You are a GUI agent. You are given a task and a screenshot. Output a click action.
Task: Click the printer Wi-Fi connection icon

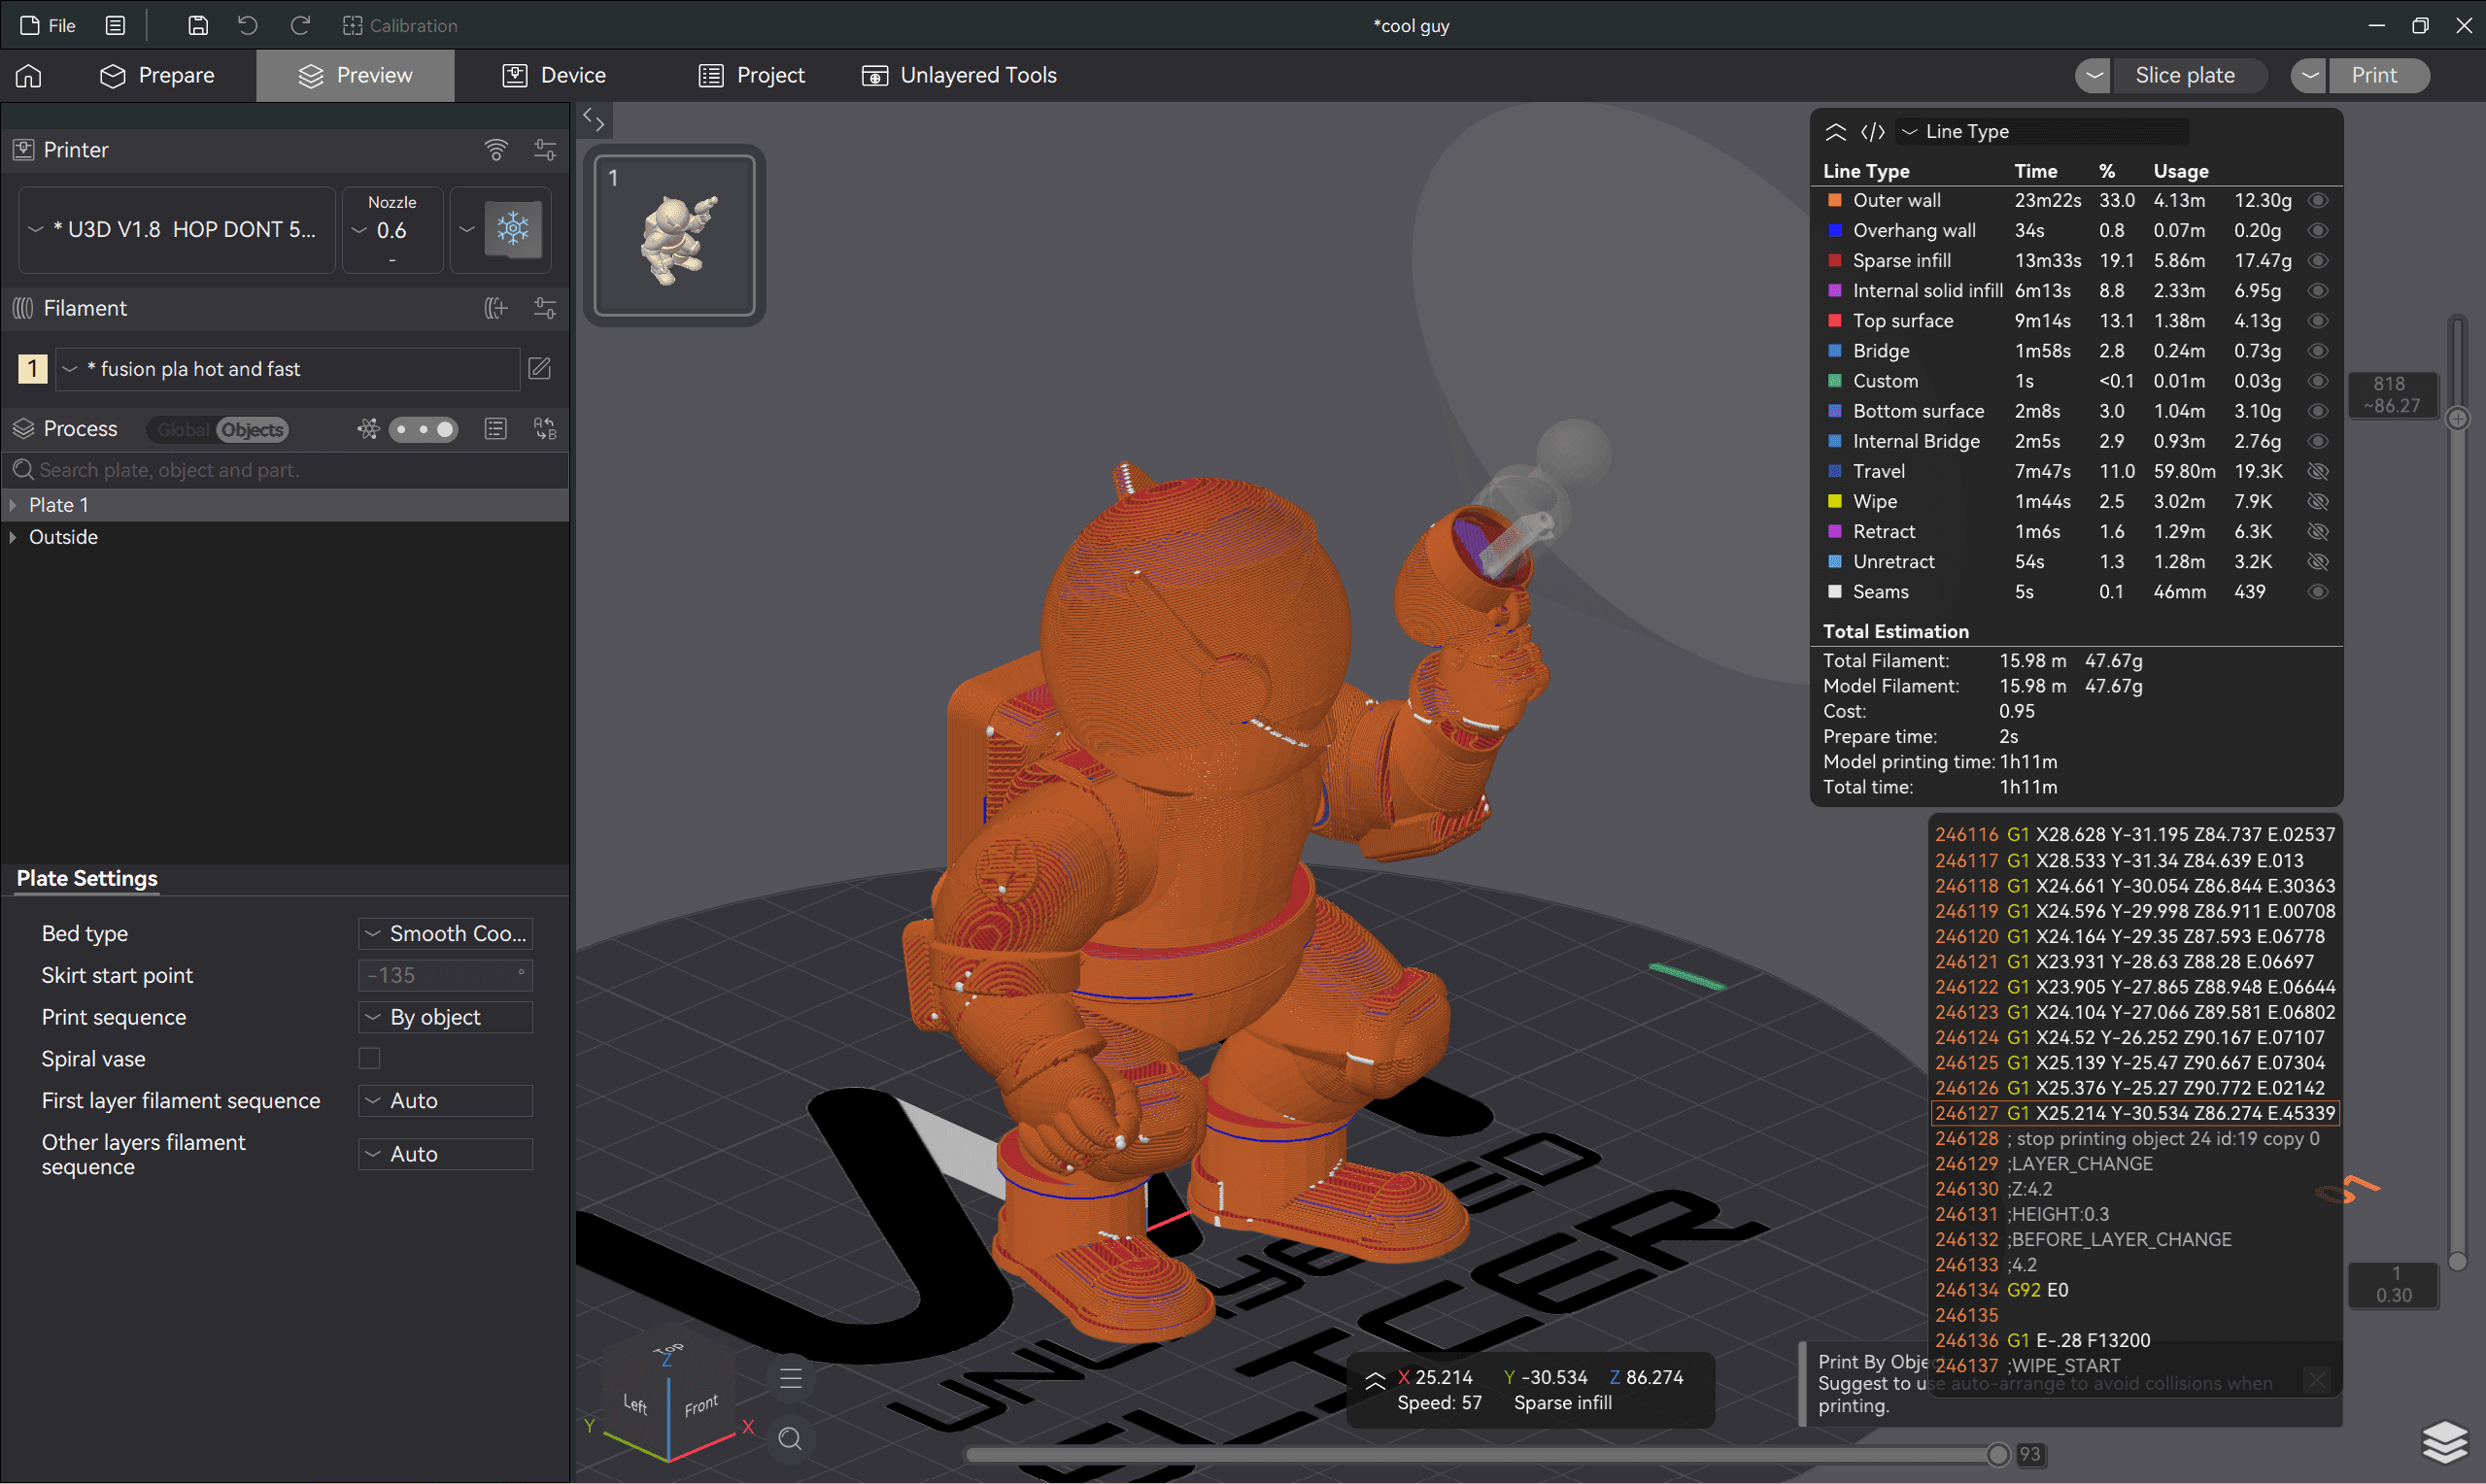(x=496, y=150)
